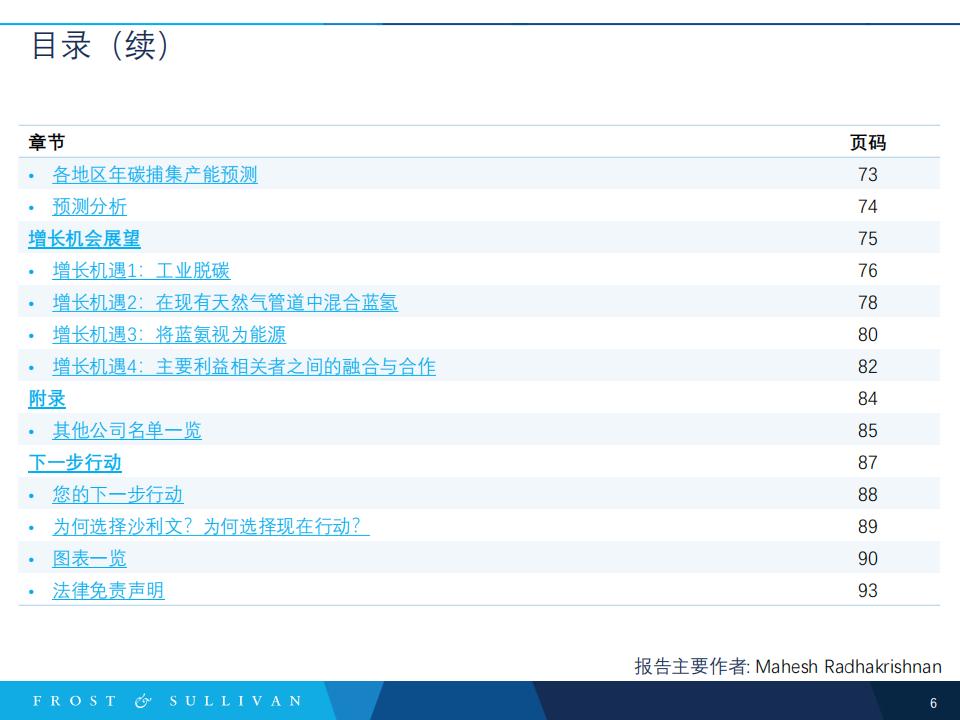Screen dimensions: 960x720
Task: Select page number 85
Action: click(868, 430)
